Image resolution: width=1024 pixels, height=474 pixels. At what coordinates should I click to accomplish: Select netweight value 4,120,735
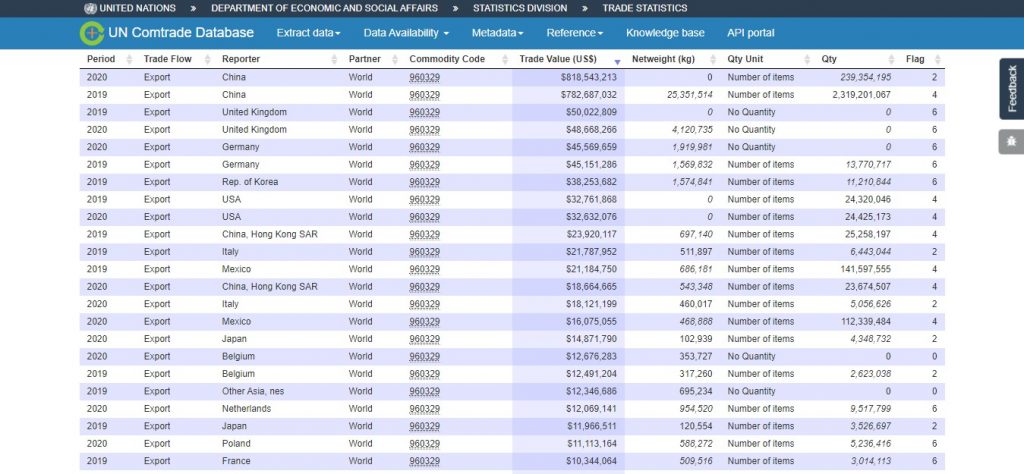click(692, 129)
